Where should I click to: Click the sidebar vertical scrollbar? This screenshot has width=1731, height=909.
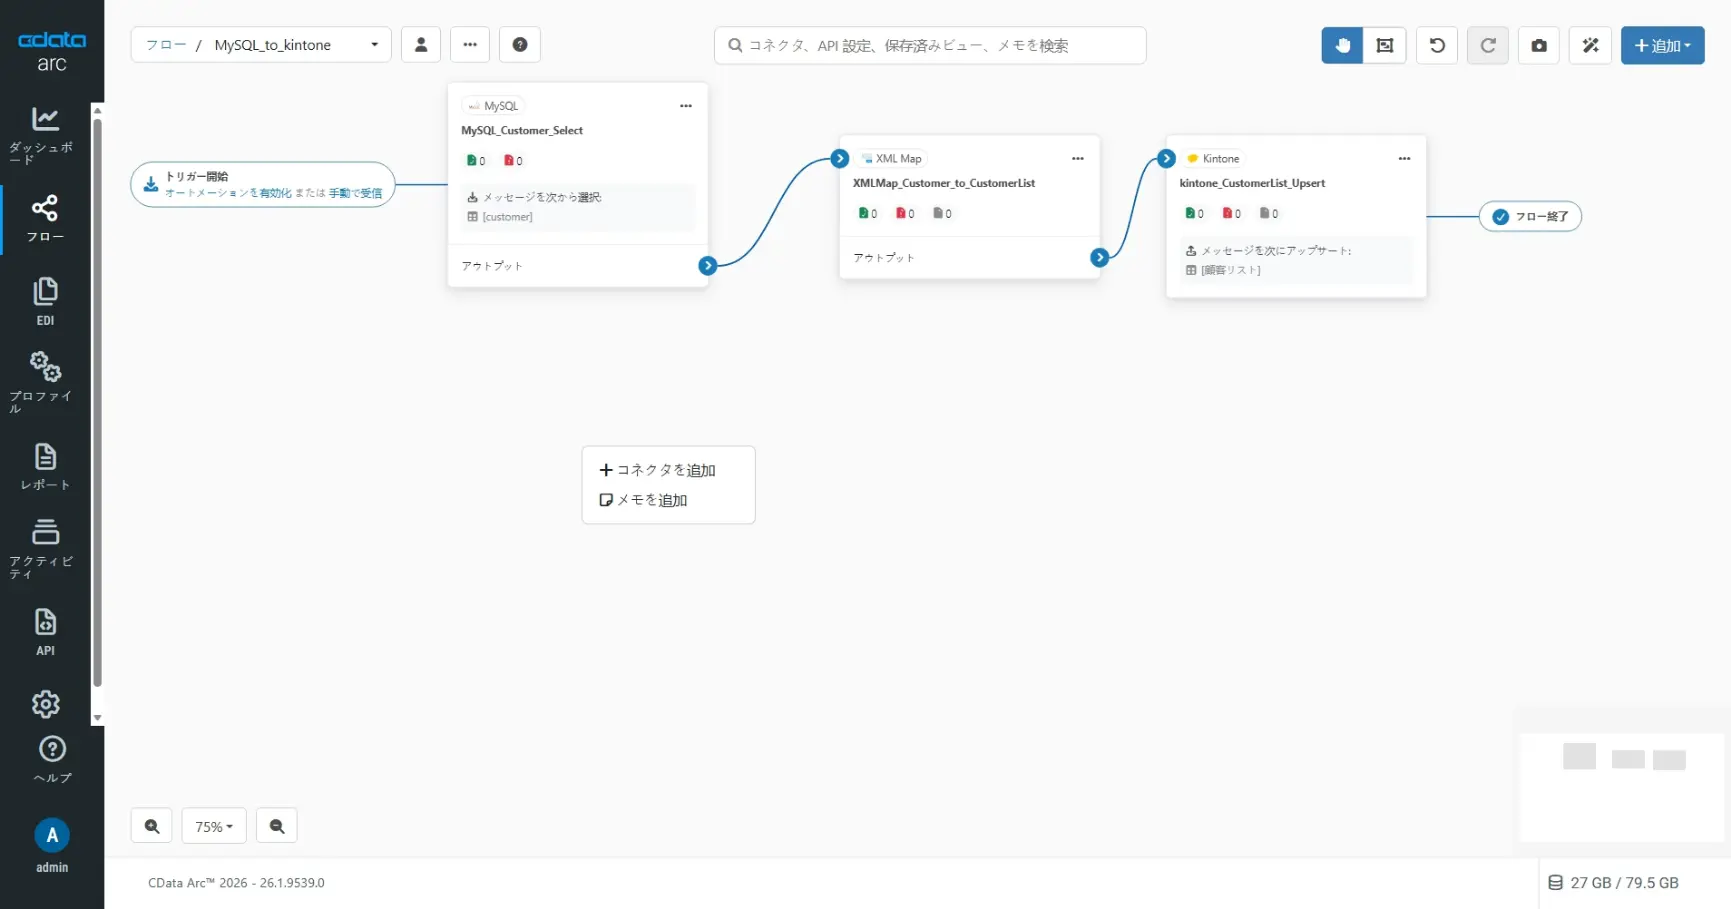97,403
